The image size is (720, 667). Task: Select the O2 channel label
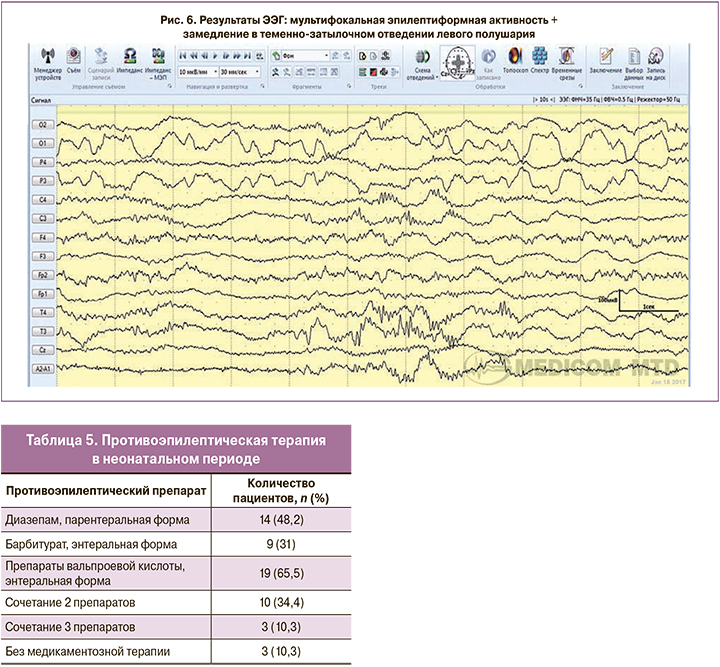click(x=44, y=125)
